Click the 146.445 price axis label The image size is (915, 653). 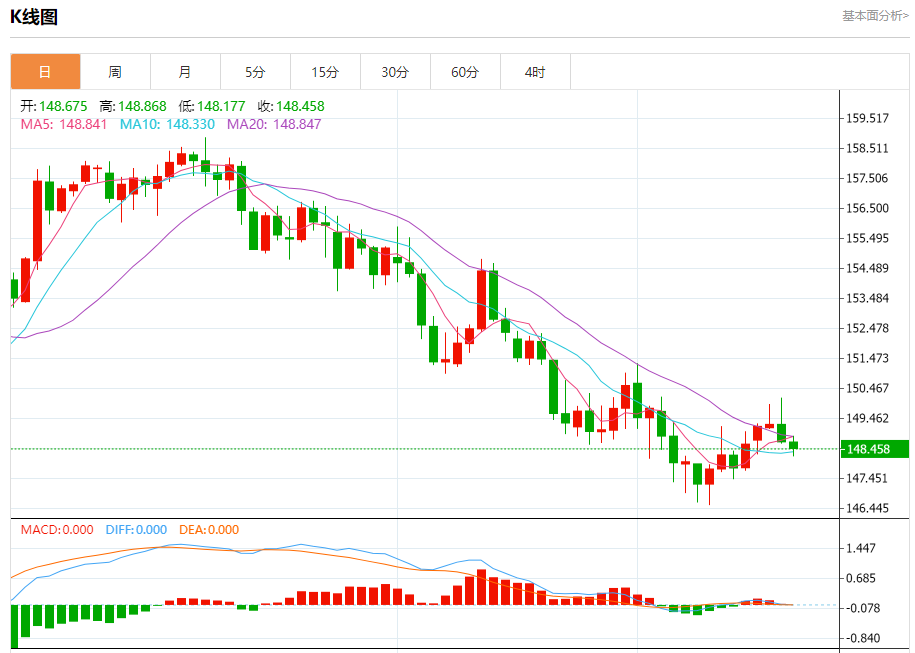(x=867, y=508)
